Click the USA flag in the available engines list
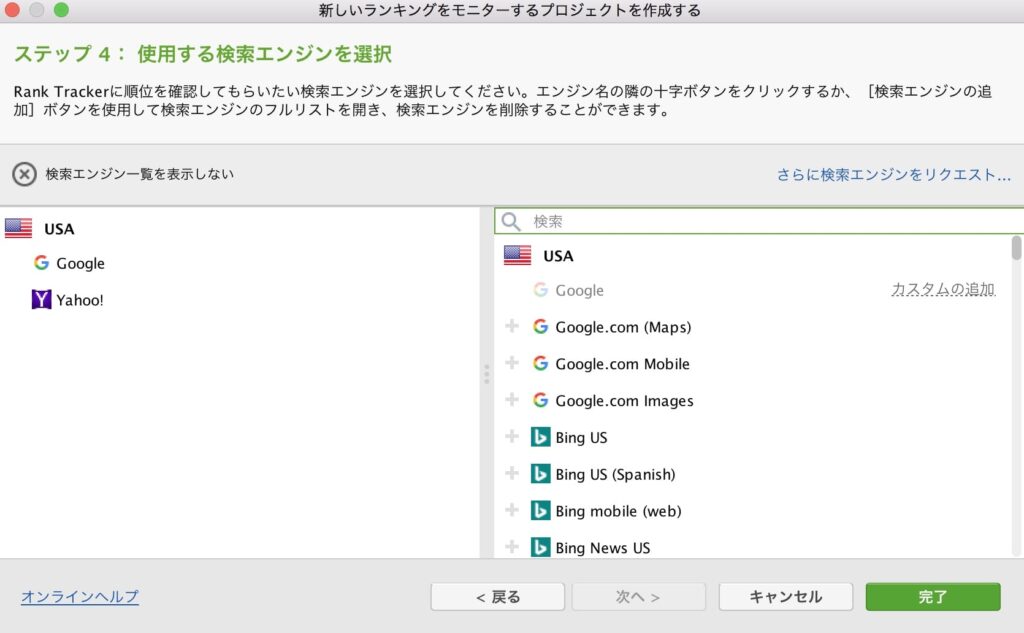Image resolution: width=1024 pixels, height=633 pixels. pyautogui.click(x=517, y=255)
